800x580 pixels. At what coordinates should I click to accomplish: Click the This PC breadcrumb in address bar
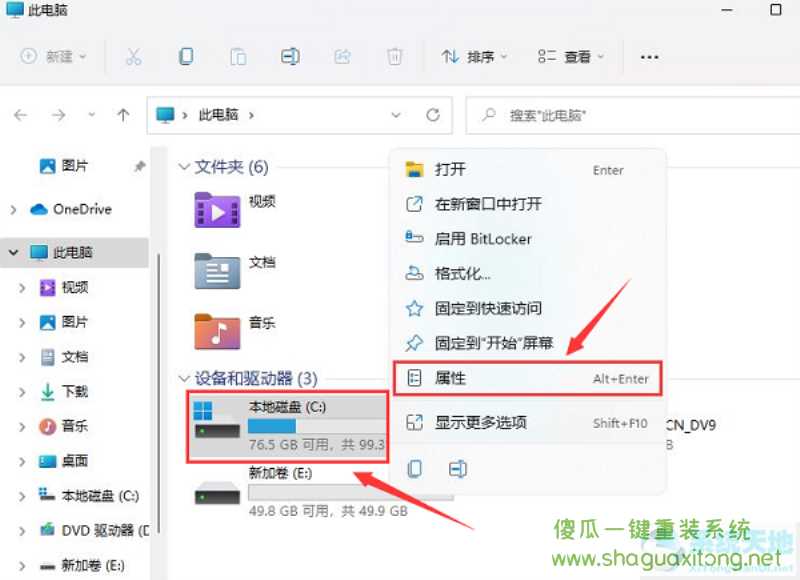click(x=218, y=115)
